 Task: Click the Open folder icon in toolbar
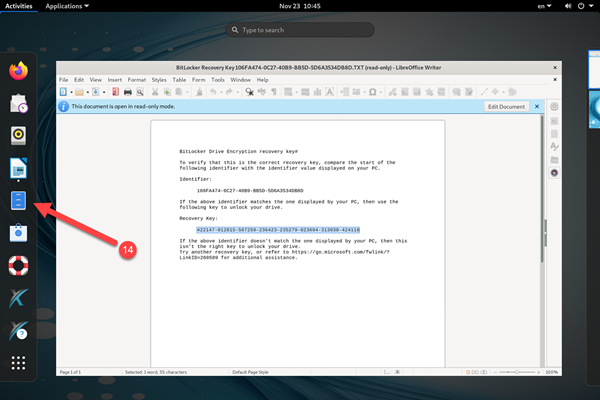tap(79, 92)
